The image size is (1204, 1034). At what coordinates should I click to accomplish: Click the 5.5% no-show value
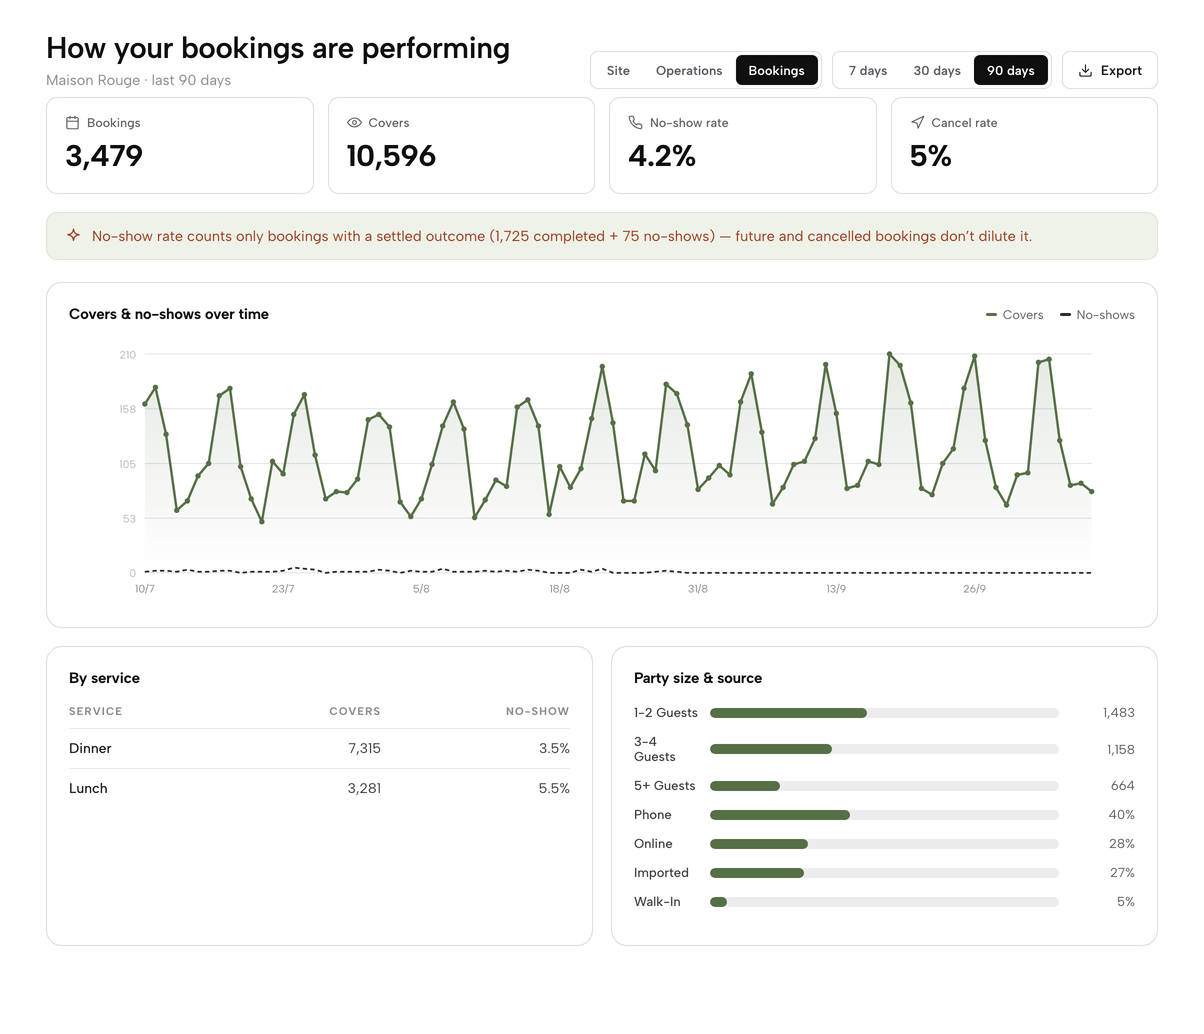pyautogui.click(x=554, y=789)
